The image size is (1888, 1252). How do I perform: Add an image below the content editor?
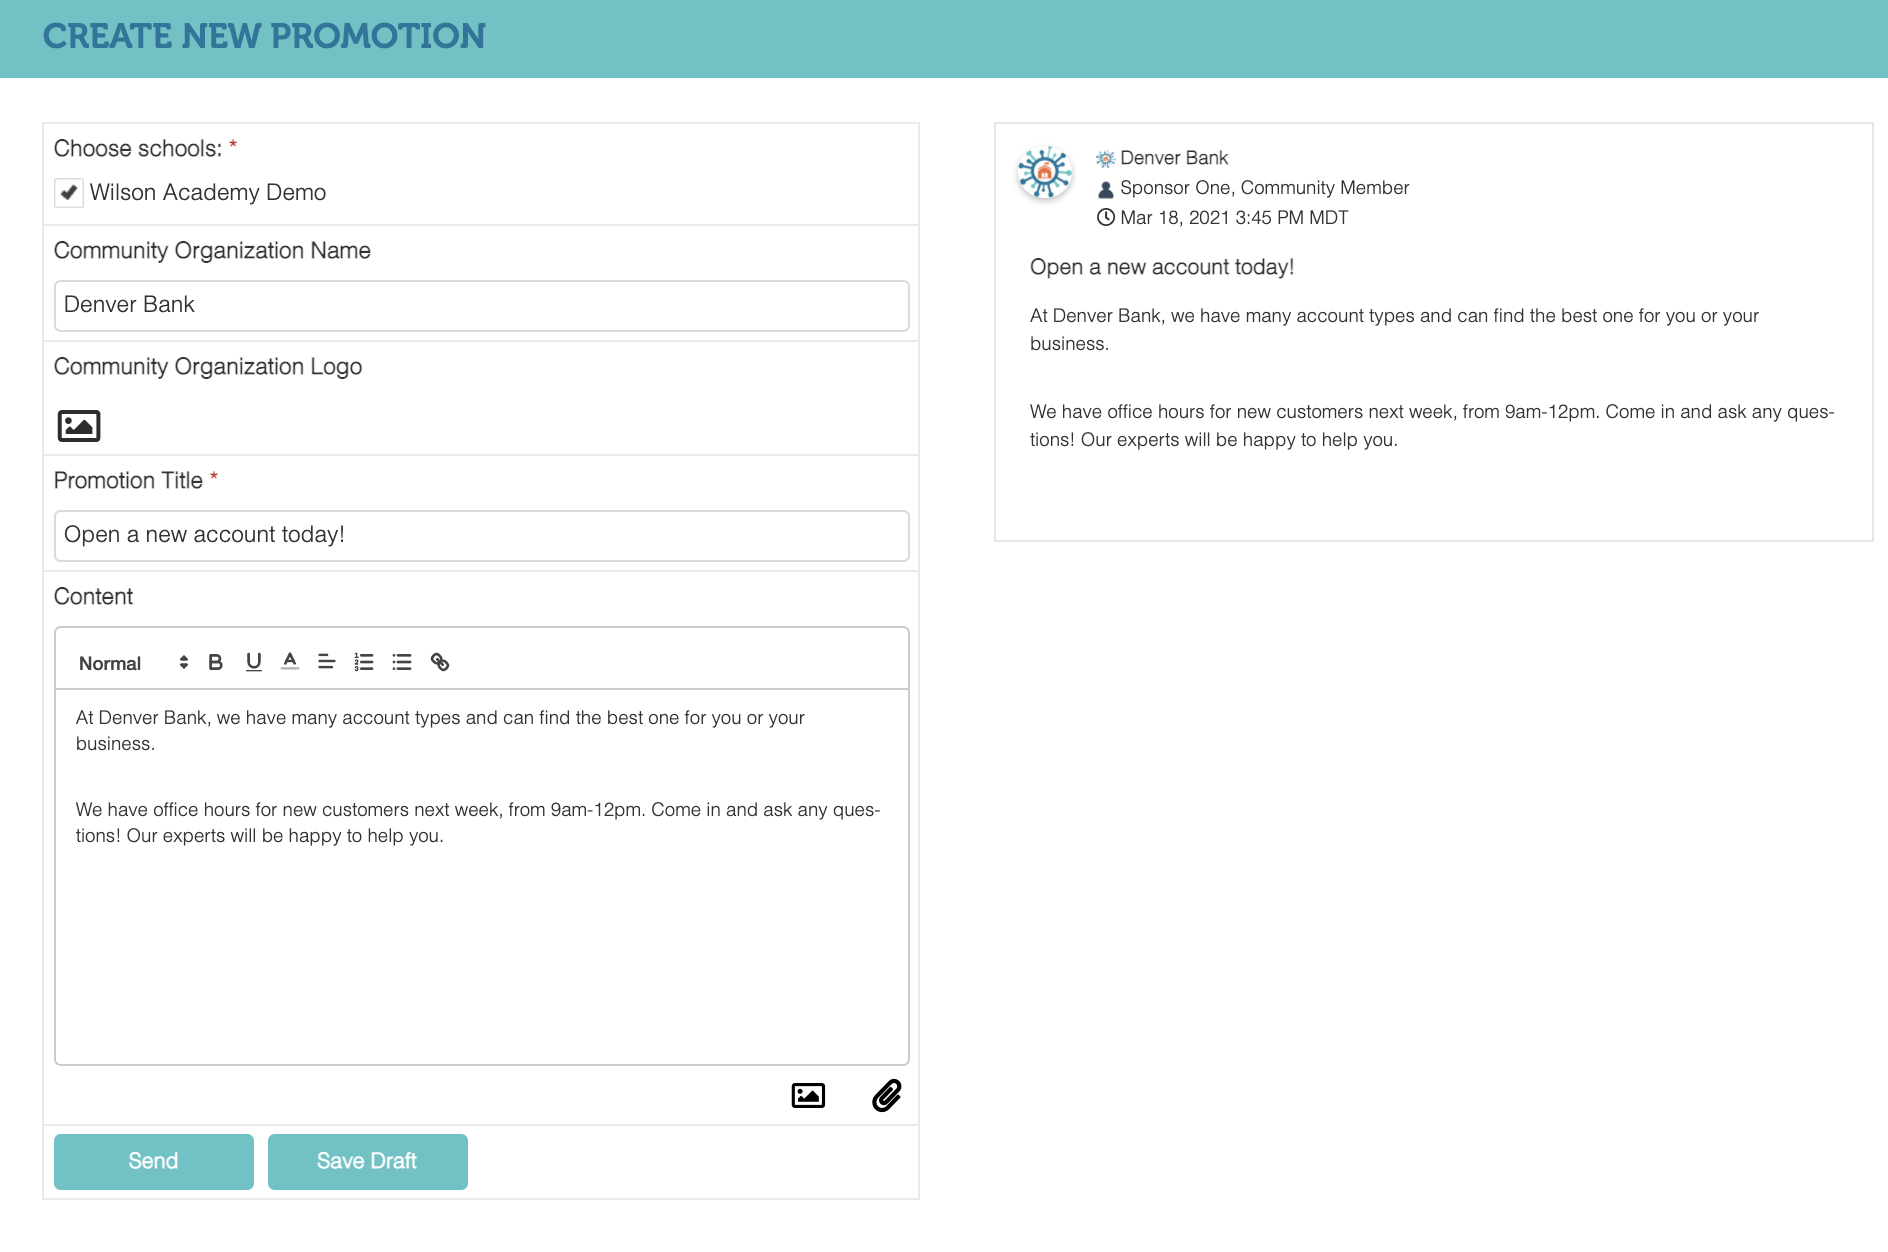pos(808,1096)
